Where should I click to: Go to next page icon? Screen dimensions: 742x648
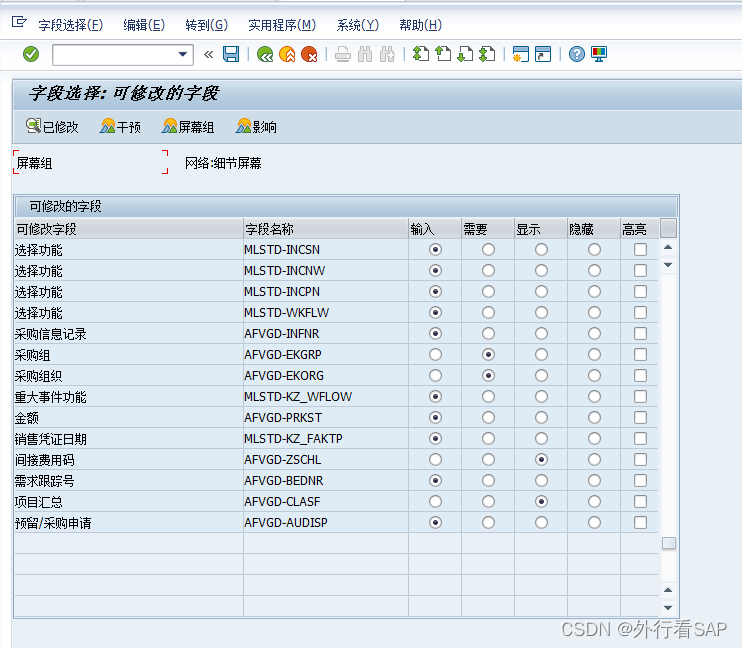click(x=465, y=54)
